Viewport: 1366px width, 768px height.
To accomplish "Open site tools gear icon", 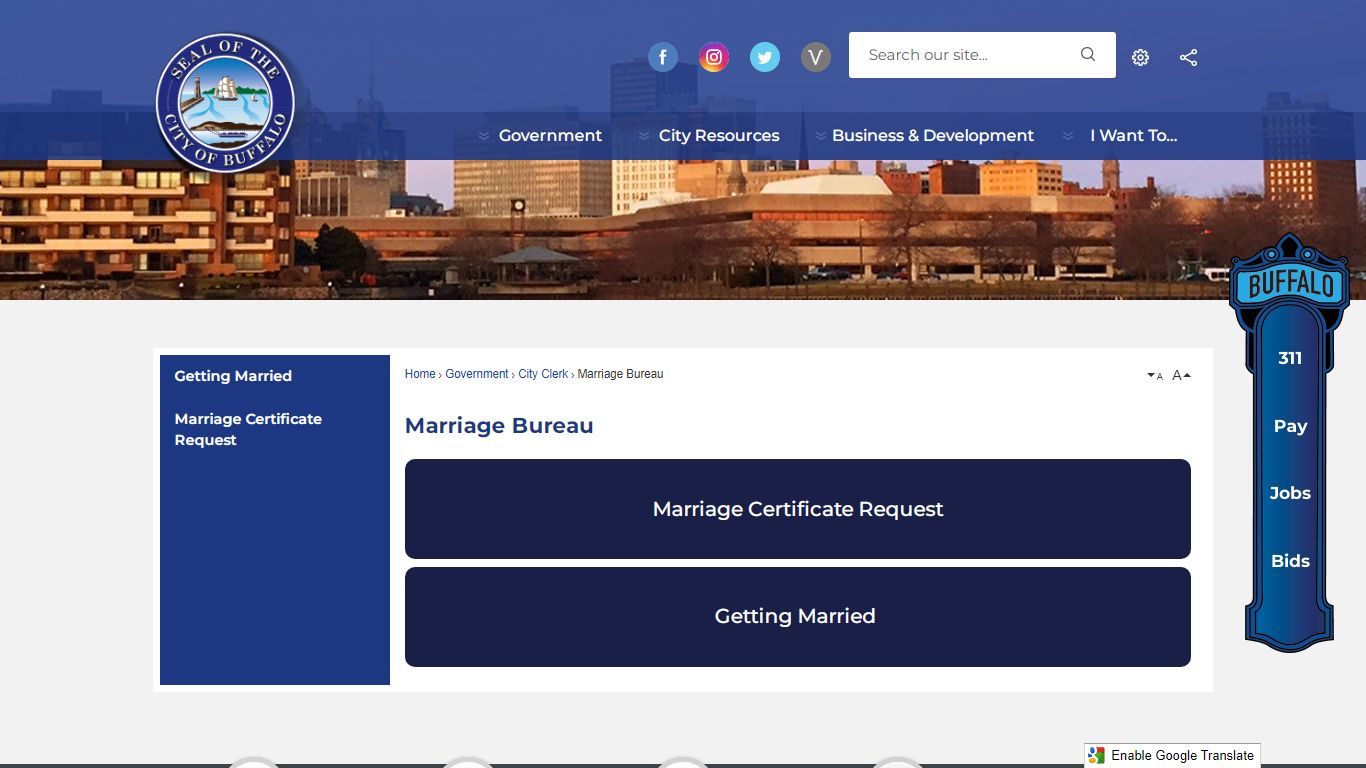I will click(x=1140, y=57).
